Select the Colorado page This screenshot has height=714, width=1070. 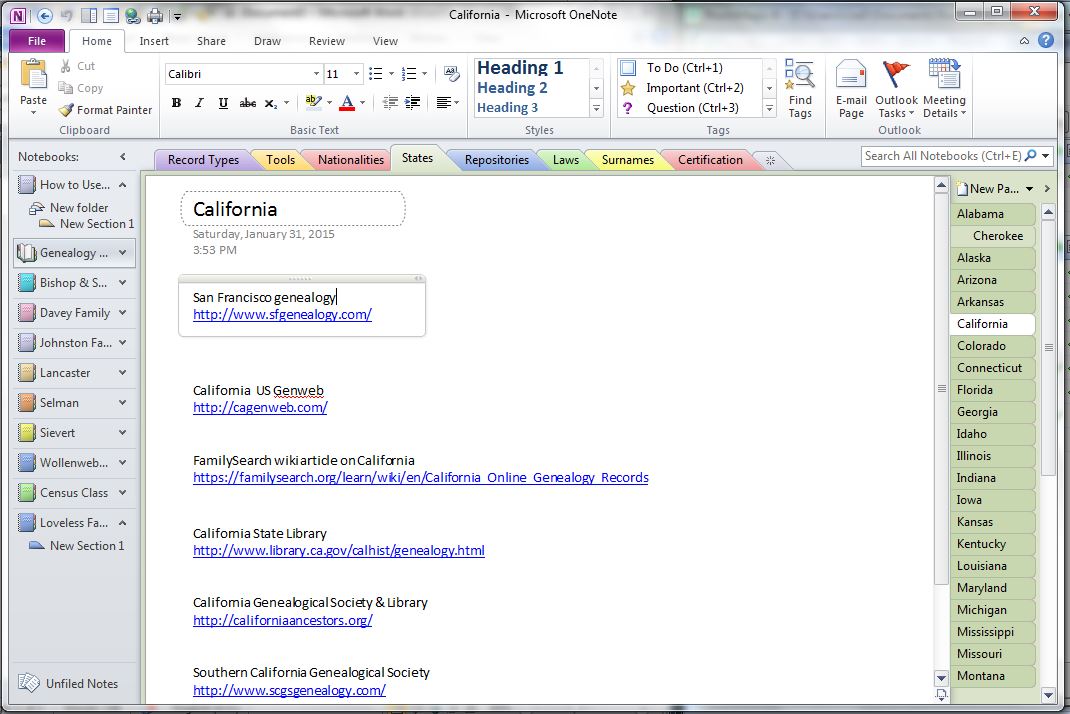coord(992,346)
